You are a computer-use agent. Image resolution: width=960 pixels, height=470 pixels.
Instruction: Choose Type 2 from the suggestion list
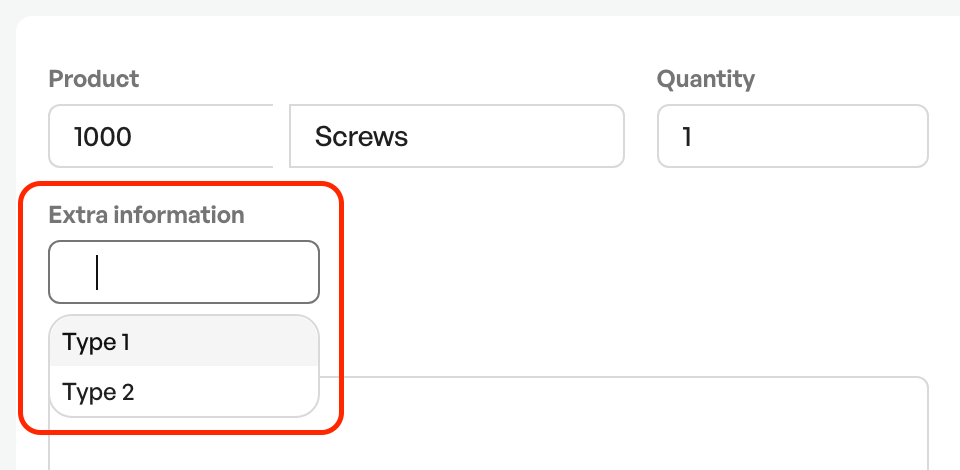[x=184, y=392]
